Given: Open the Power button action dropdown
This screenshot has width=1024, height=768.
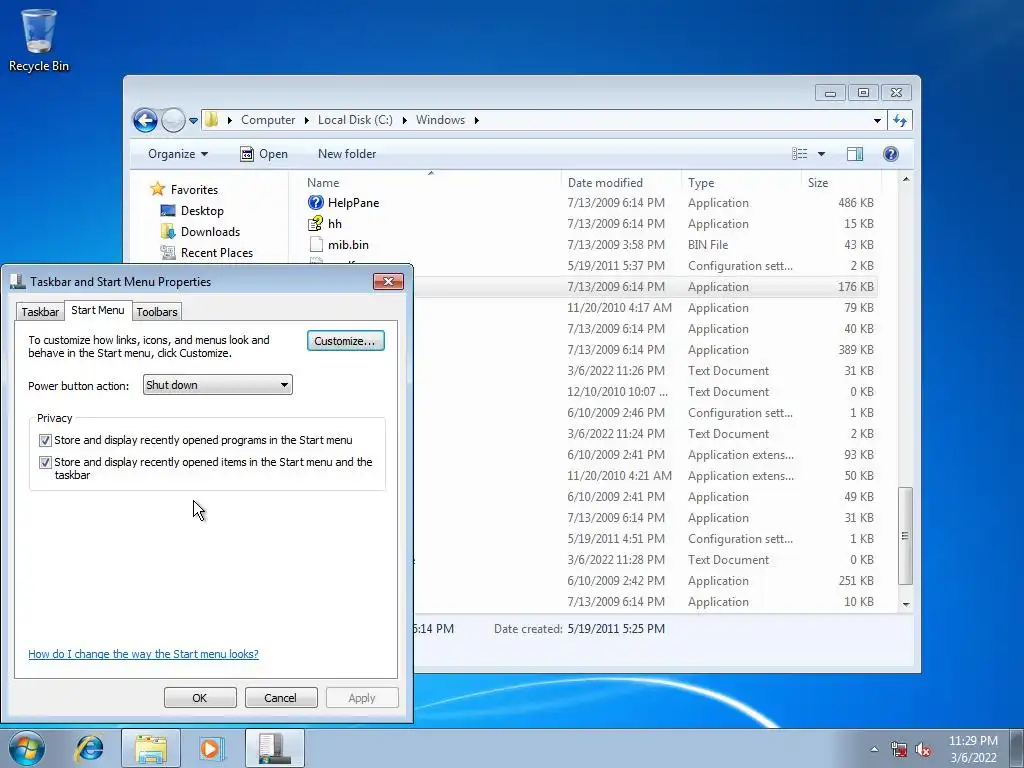Looking at the screenshot, I should [x=217, y=385].
